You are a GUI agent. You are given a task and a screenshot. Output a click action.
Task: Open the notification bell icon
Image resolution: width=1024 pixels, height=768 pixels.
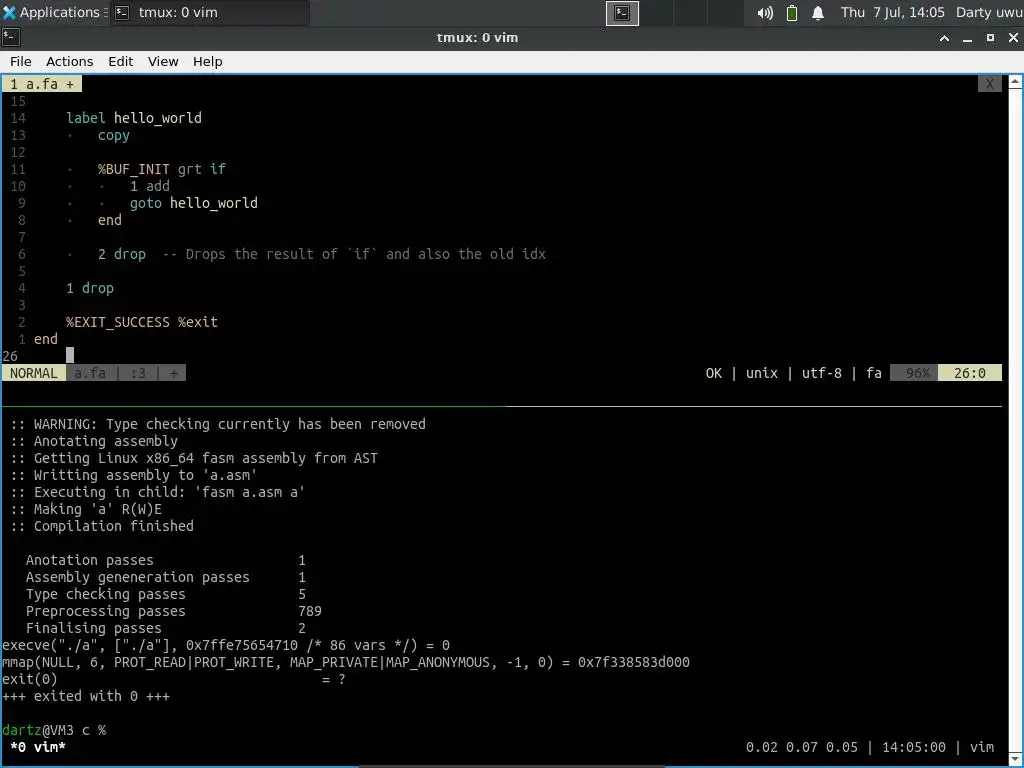[818, 13]
